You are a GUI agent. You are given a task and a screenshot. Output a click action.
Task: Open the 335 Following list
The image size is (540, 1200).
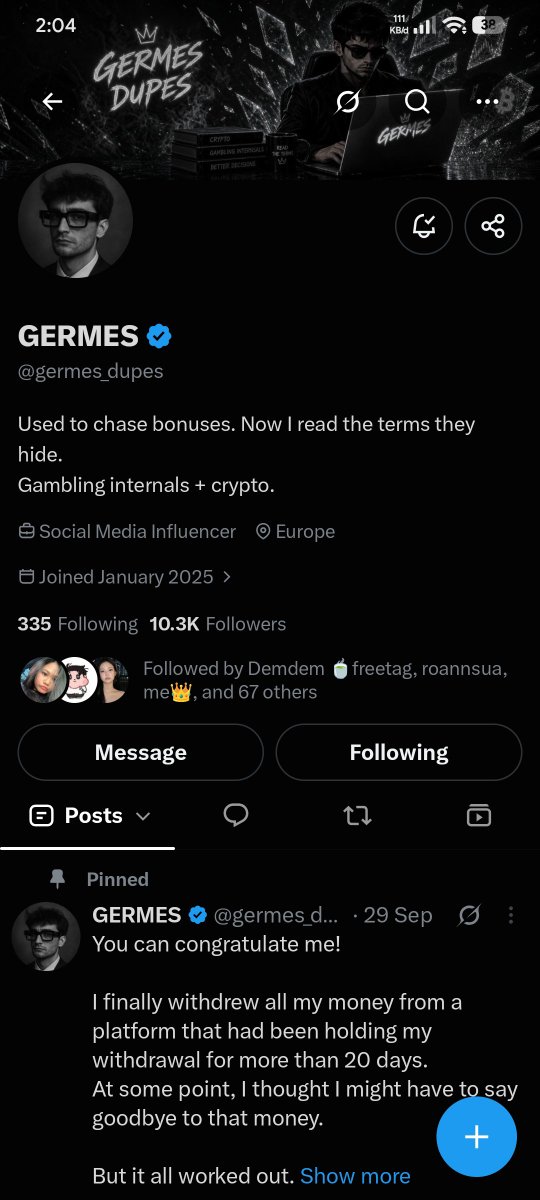[78, 624]
